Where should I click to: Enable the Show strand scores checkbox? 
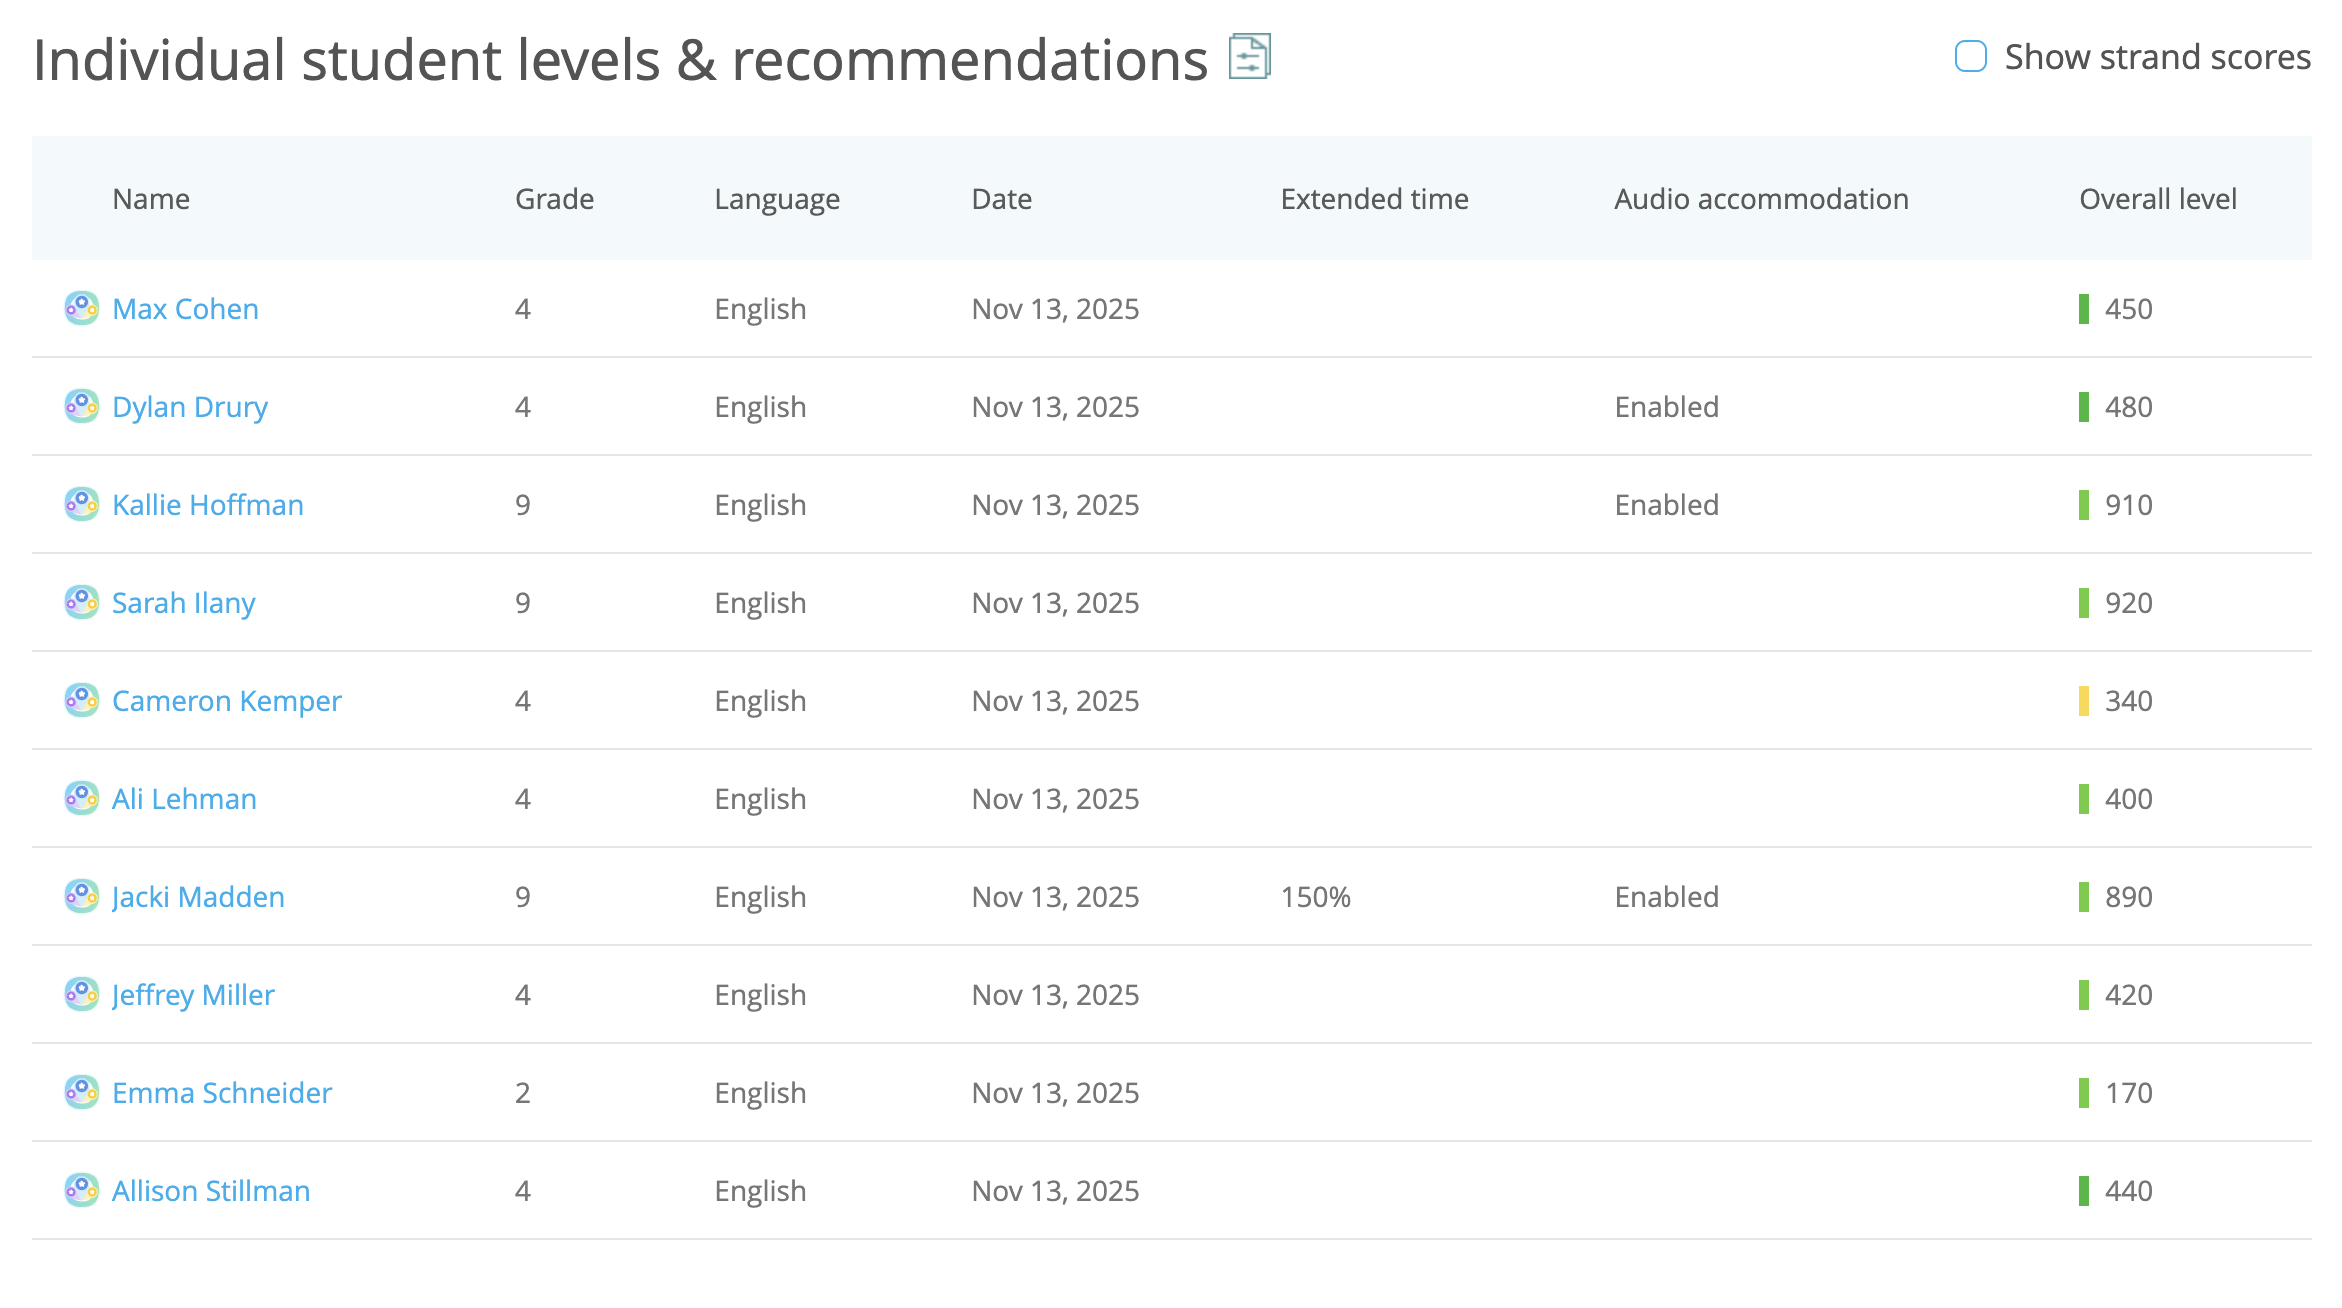(1970, 57)
